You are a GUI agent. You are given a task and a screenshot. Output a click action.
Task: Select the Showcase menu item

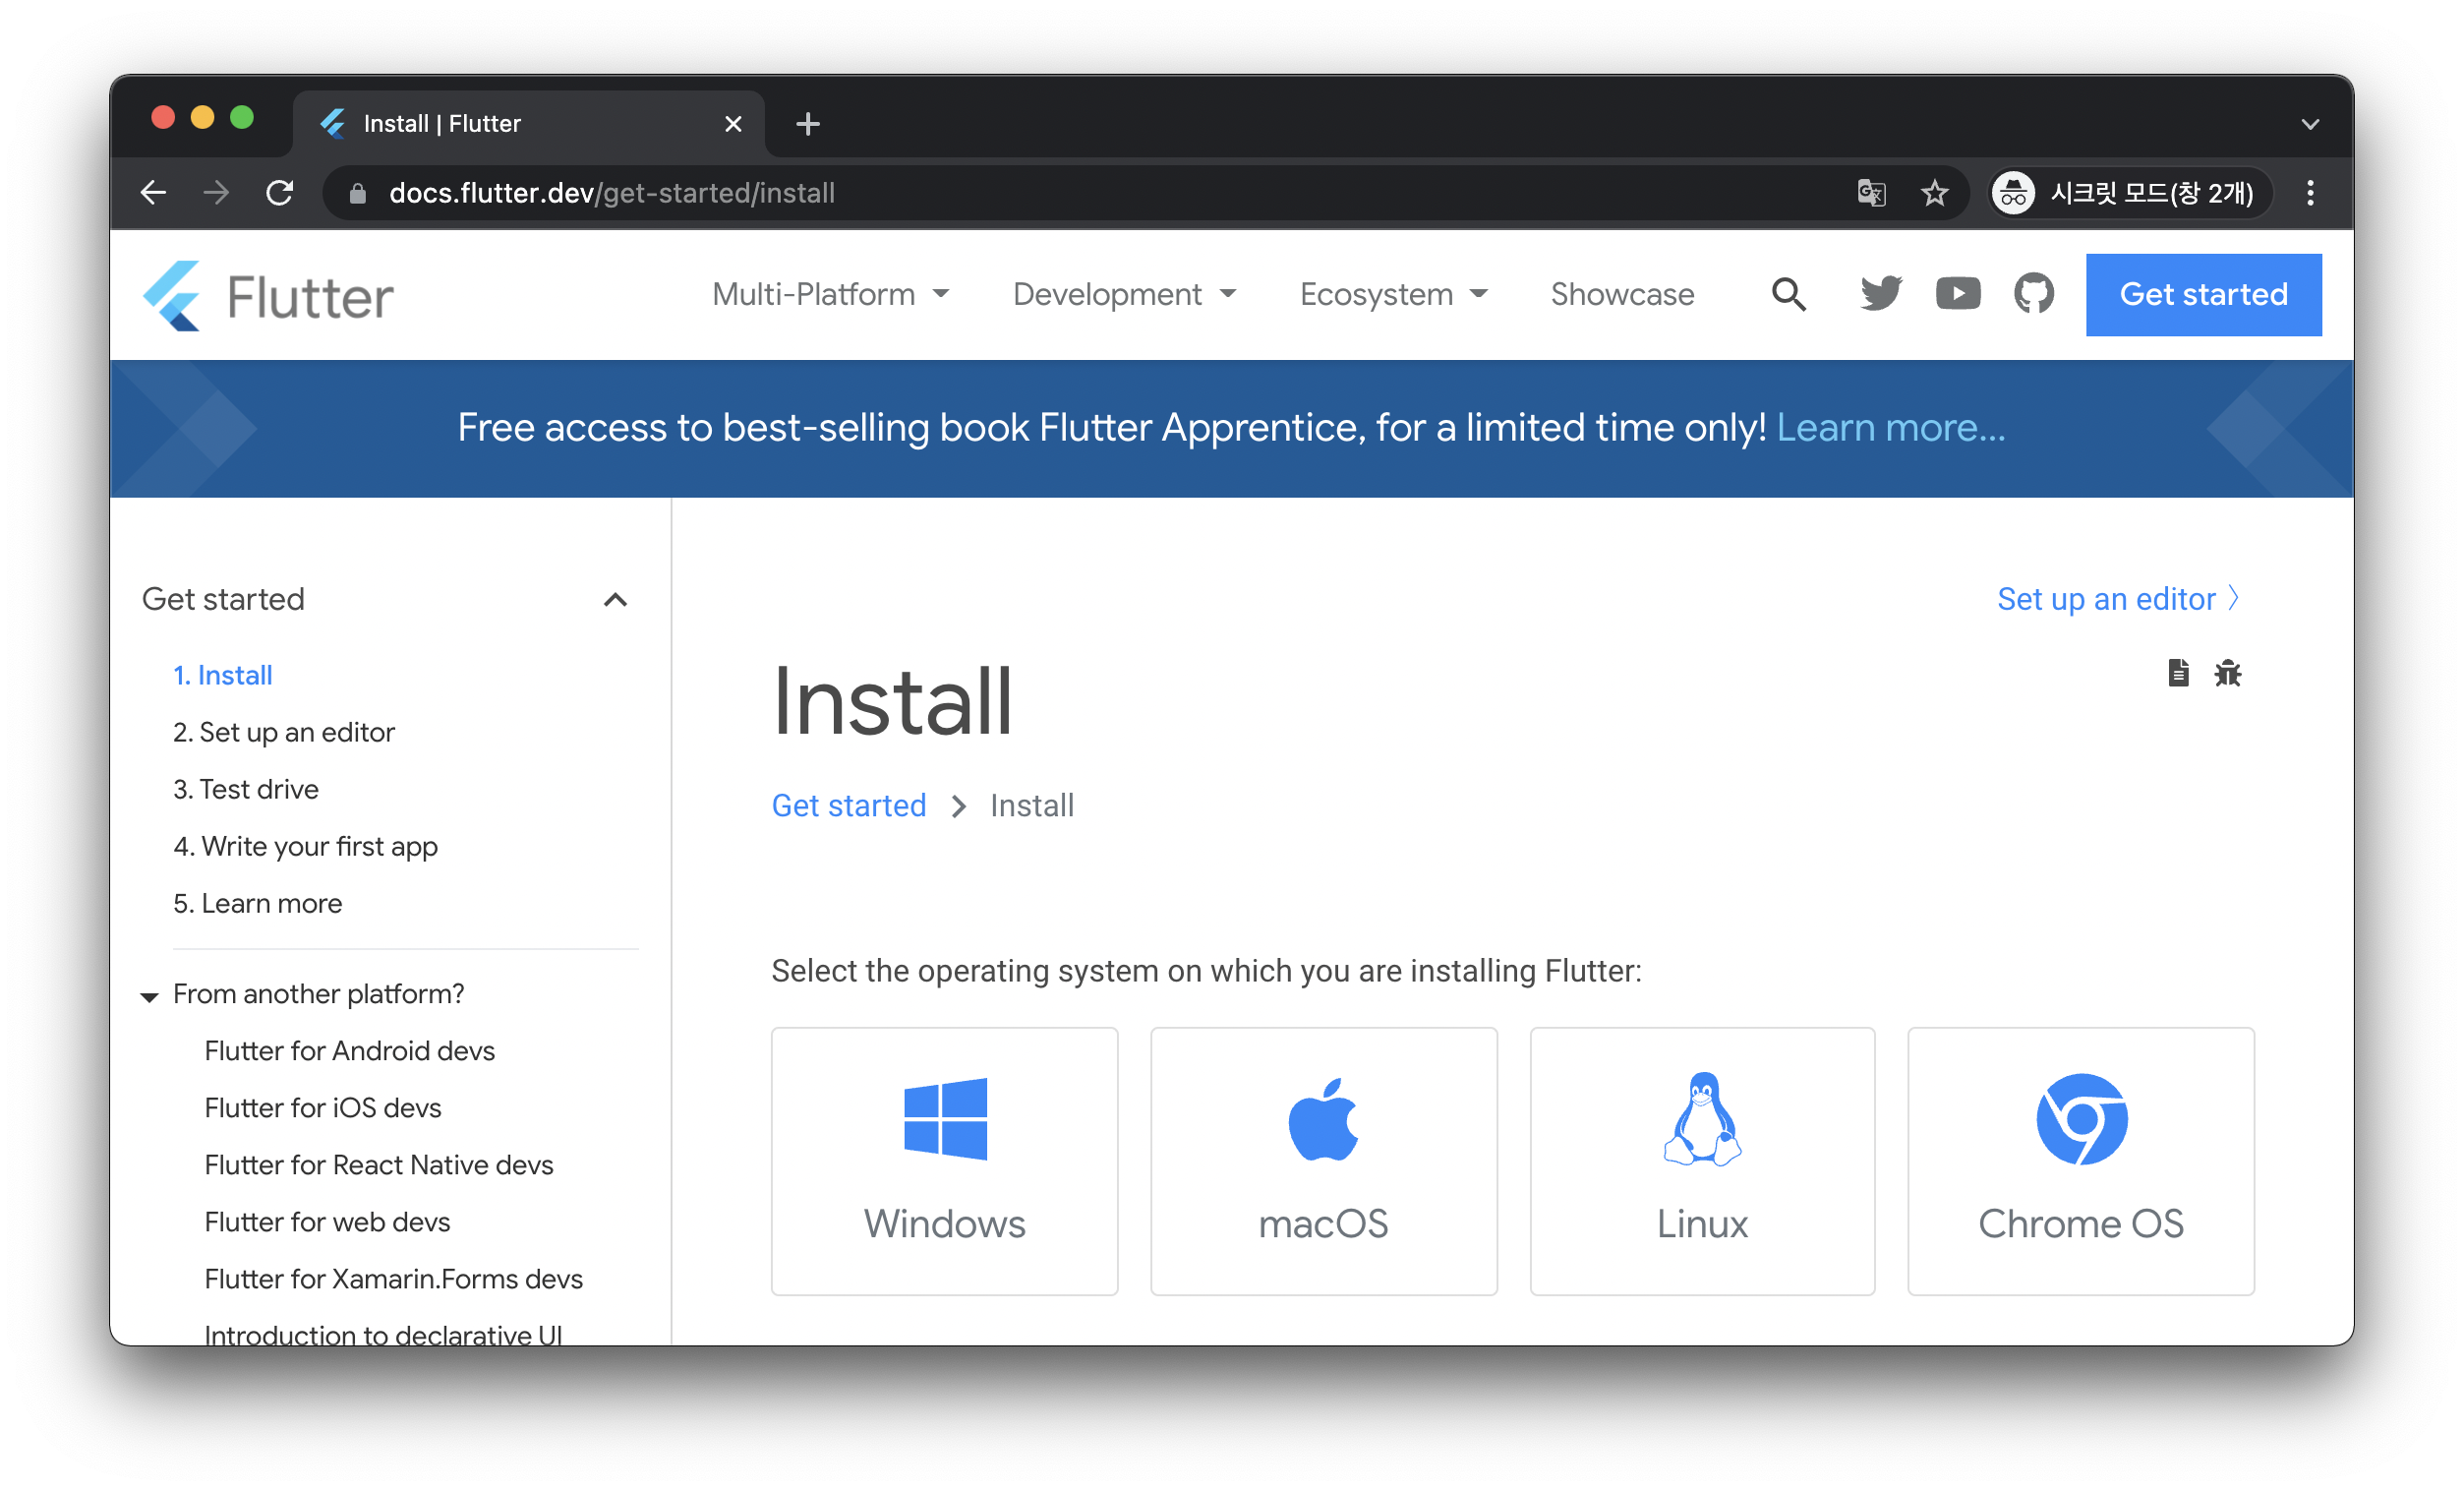1621,294
